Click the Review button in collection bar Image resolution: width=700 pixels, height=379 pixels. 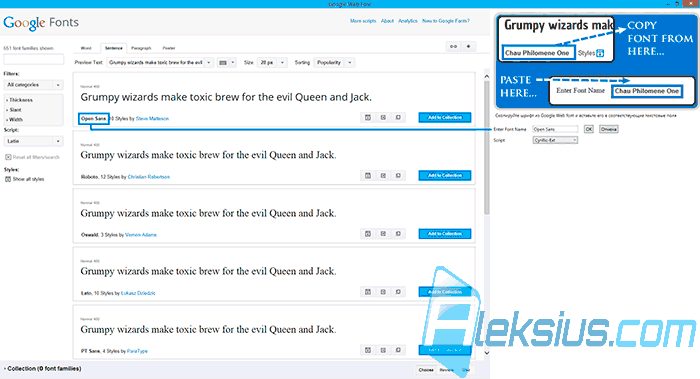(x=446, y=370)
